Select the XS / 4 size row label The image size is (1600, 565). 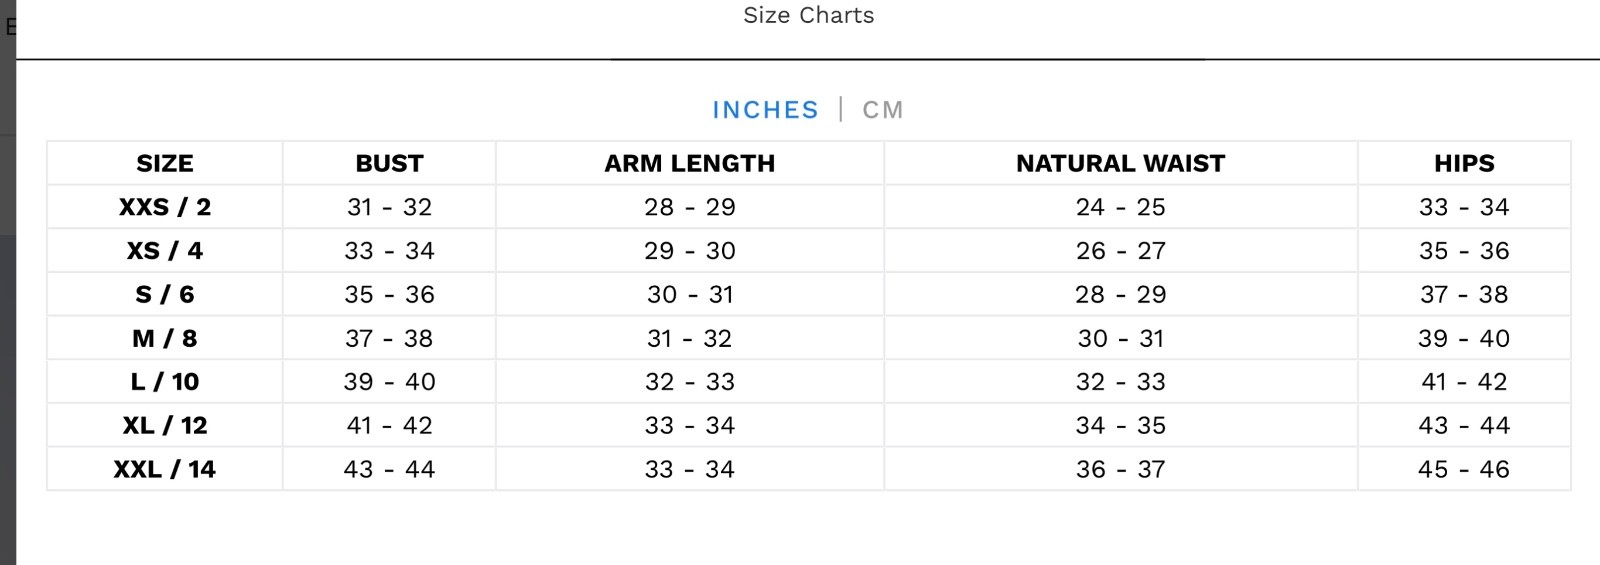[165, 251]
